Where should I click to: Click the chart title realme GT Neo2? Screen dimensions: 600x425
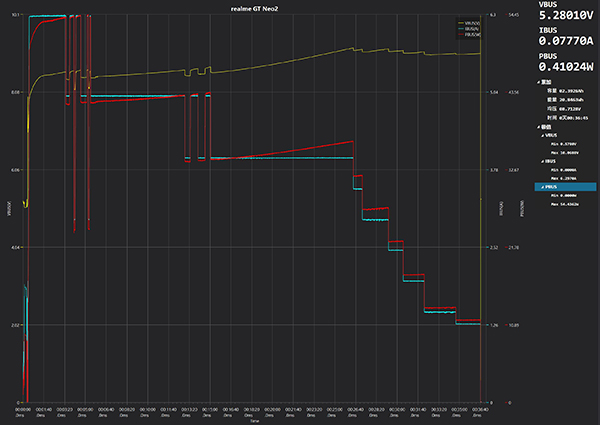(254, 7)
